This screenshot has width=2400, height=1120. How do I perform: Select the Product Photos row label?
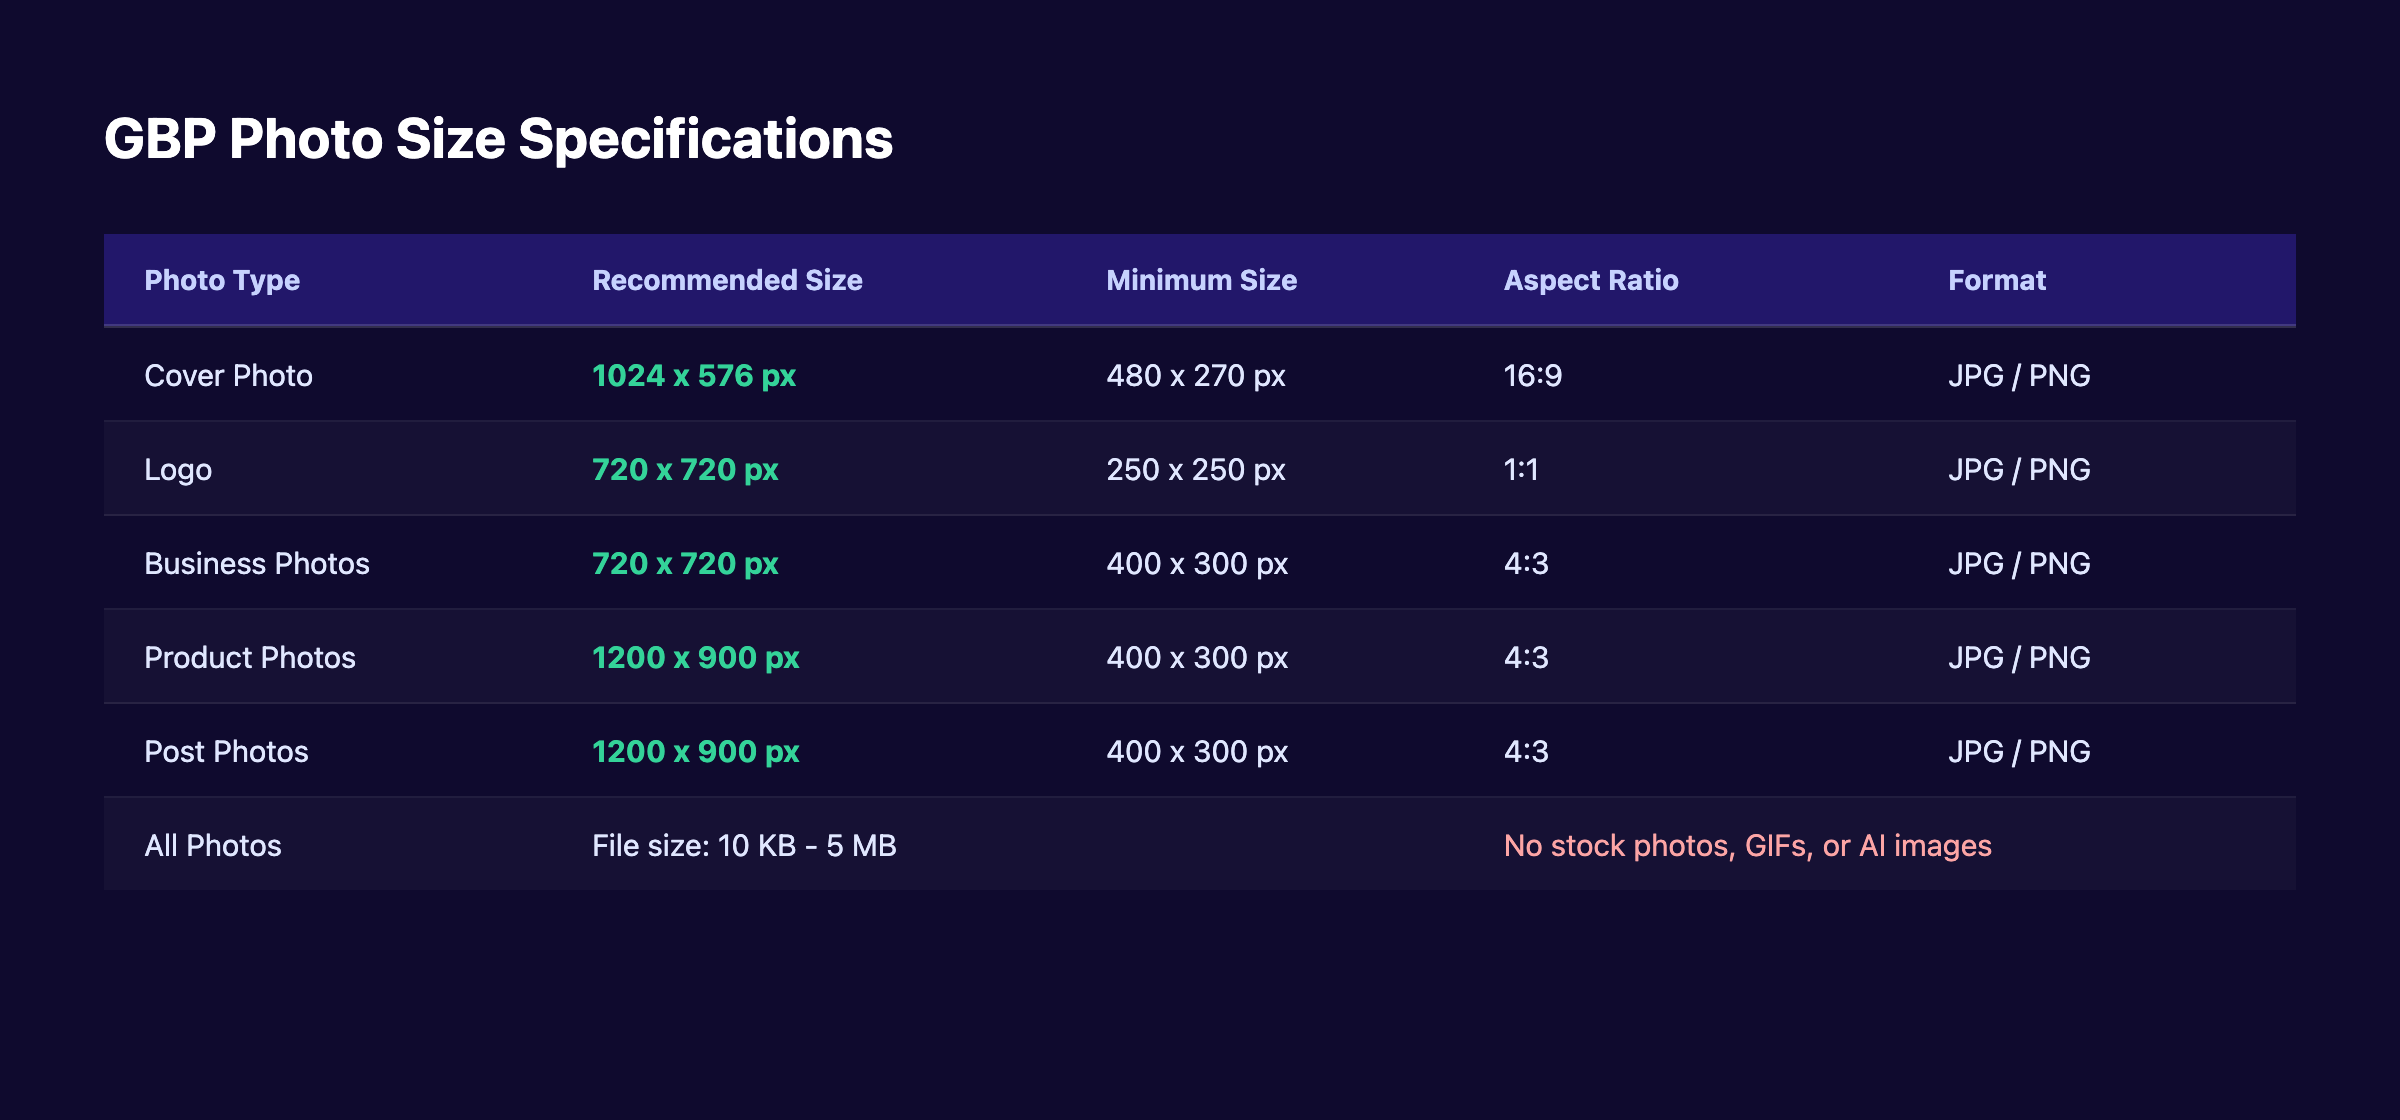click(x=249, y=657)
